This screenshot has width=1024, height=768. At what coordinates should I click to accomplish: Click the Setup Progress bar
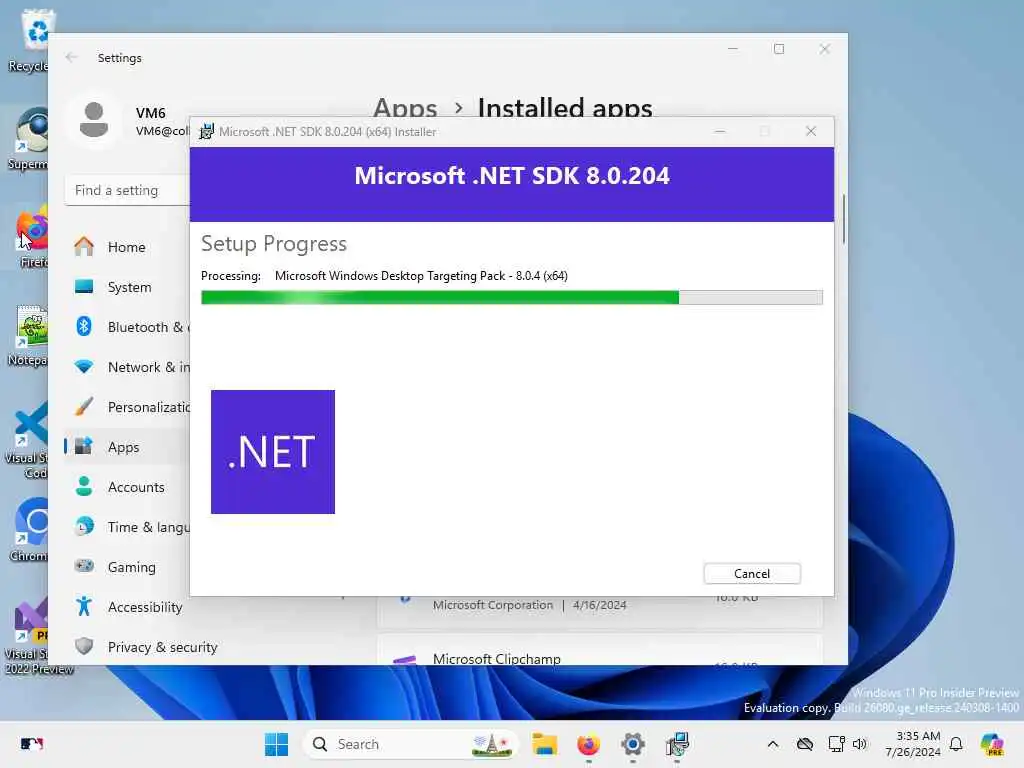click(511, 298)
